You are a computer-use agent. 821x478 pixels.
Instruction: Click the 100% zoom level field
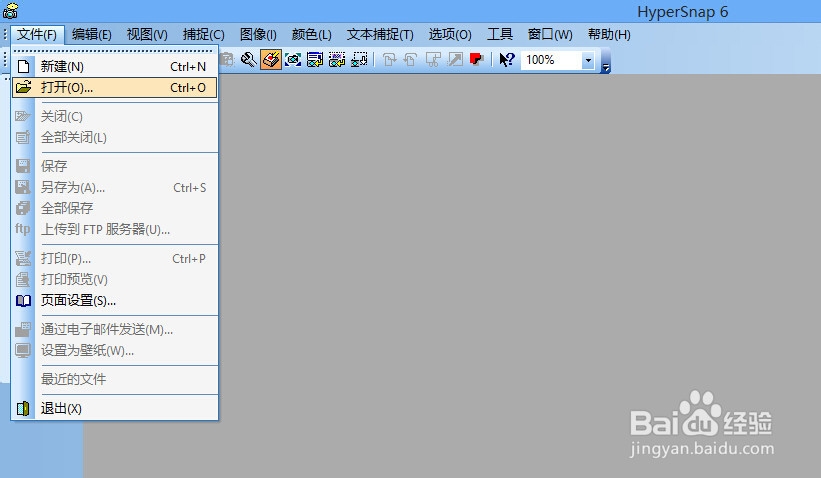tap(551, 60)
